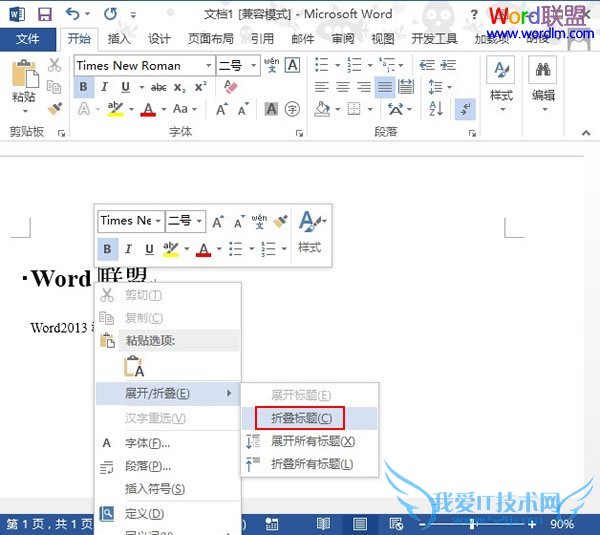The image size is (600, 535).
Task: Click zoom in plus on status bar
Action: 532,524
